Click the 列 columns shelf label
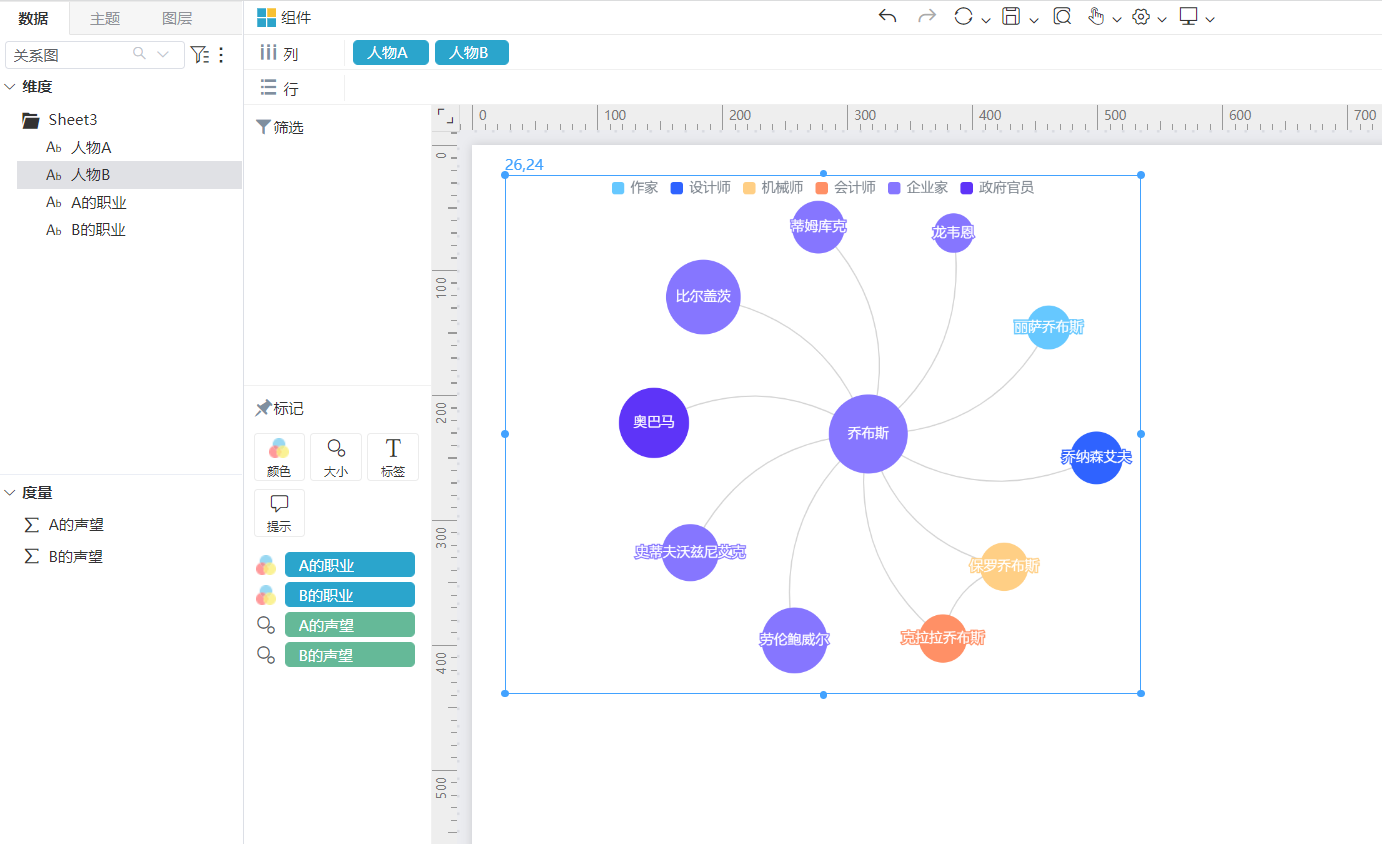The height and width of the screenshot is (844, 1382). (x=279, y=54)
